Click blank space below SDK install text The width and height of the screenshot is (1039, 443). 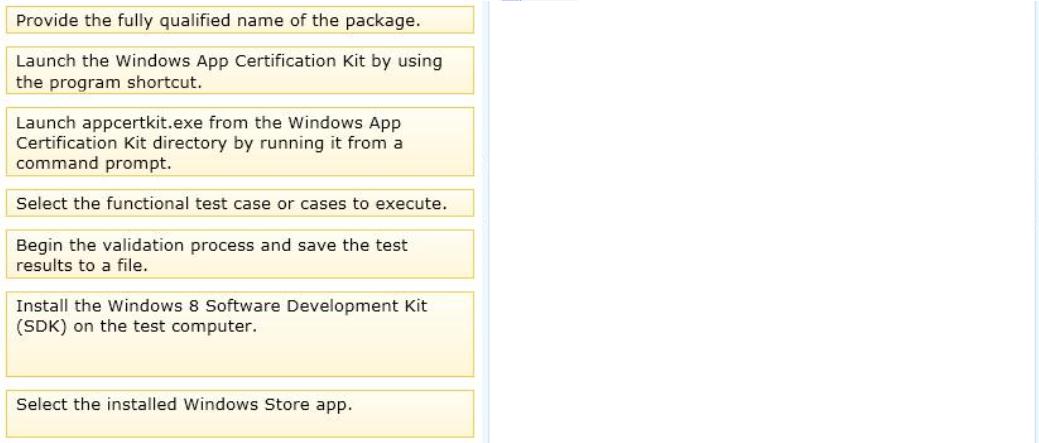(x=240, y=356)
